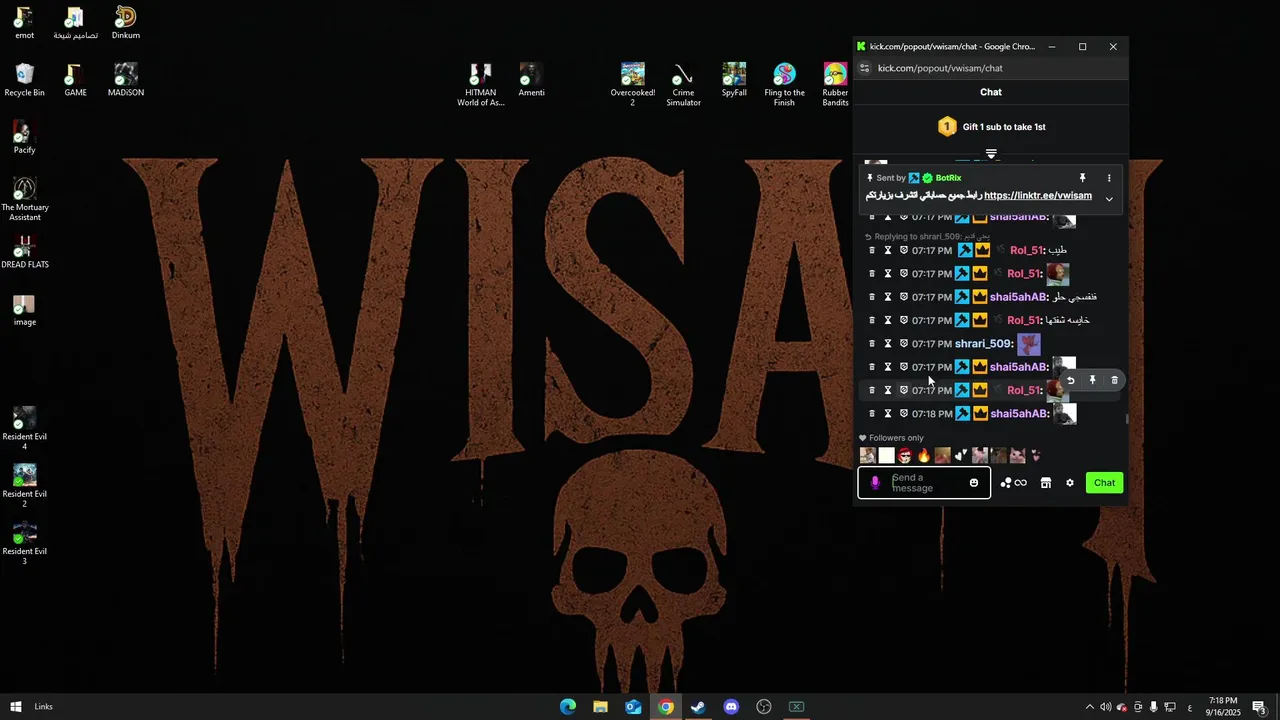Click ban shield on "قفسجي حلو" message

tap(904, 297)
